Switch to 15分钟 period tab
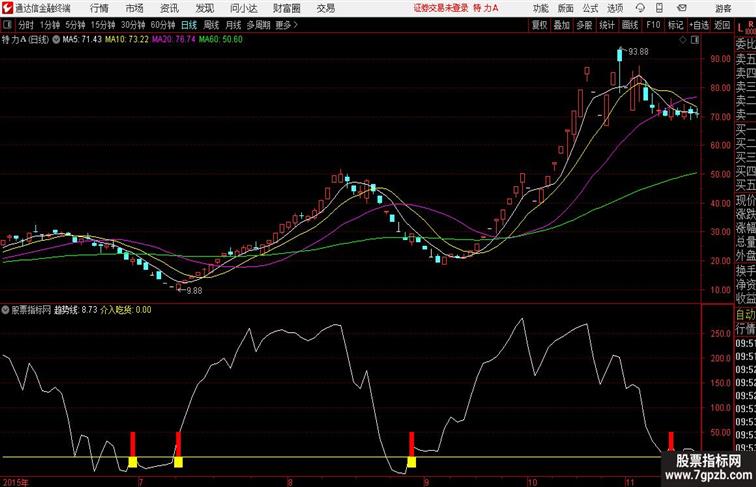Viewport: 756px width, 487px height. (103, 25)
